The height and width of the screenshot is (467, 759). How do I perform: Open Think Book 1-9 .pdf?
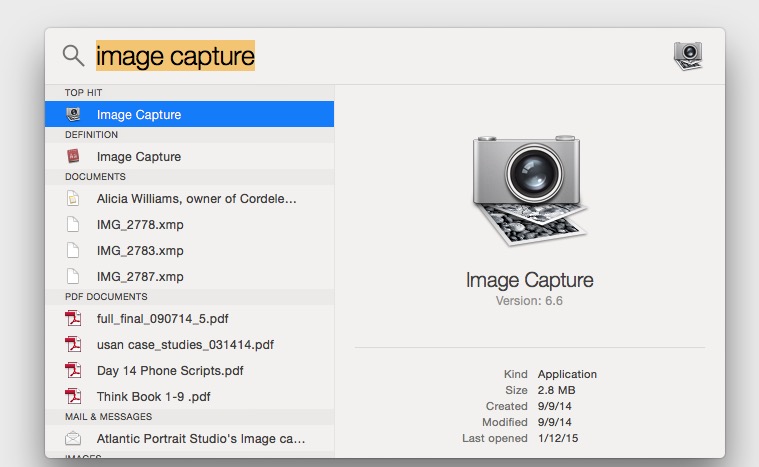pos(189,397)
